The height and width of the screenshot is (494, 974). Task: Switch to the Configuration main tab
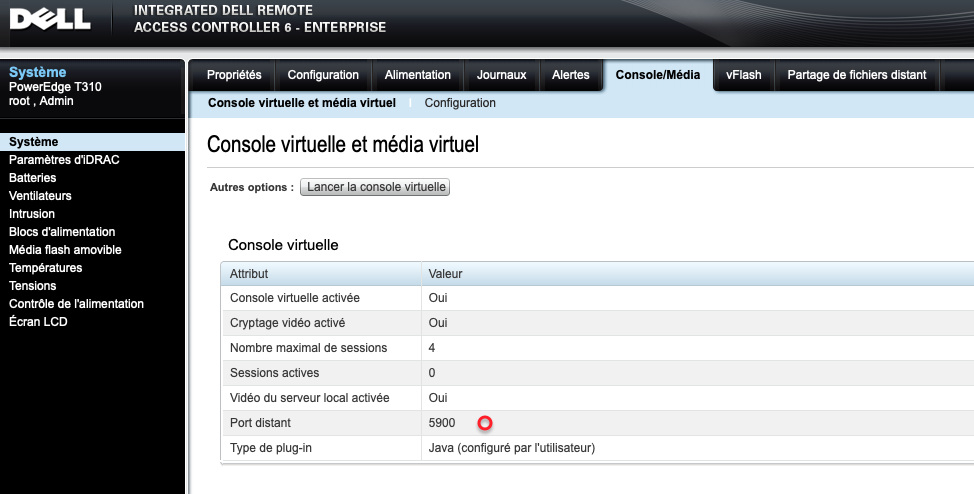click(323, 75)
